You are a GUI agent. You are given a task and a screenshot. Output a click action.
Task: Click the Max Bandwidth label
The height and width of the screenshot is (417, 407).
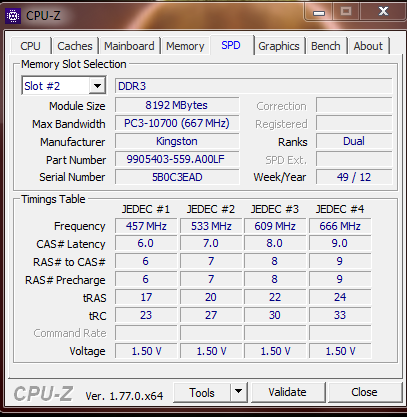(x=69, y=124)
